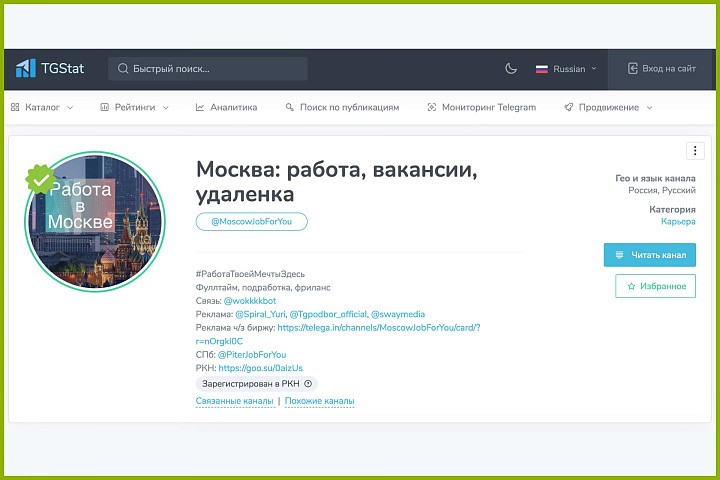
Task: Click the Быстрый поиск search field
Action: (x=207, y=69)
